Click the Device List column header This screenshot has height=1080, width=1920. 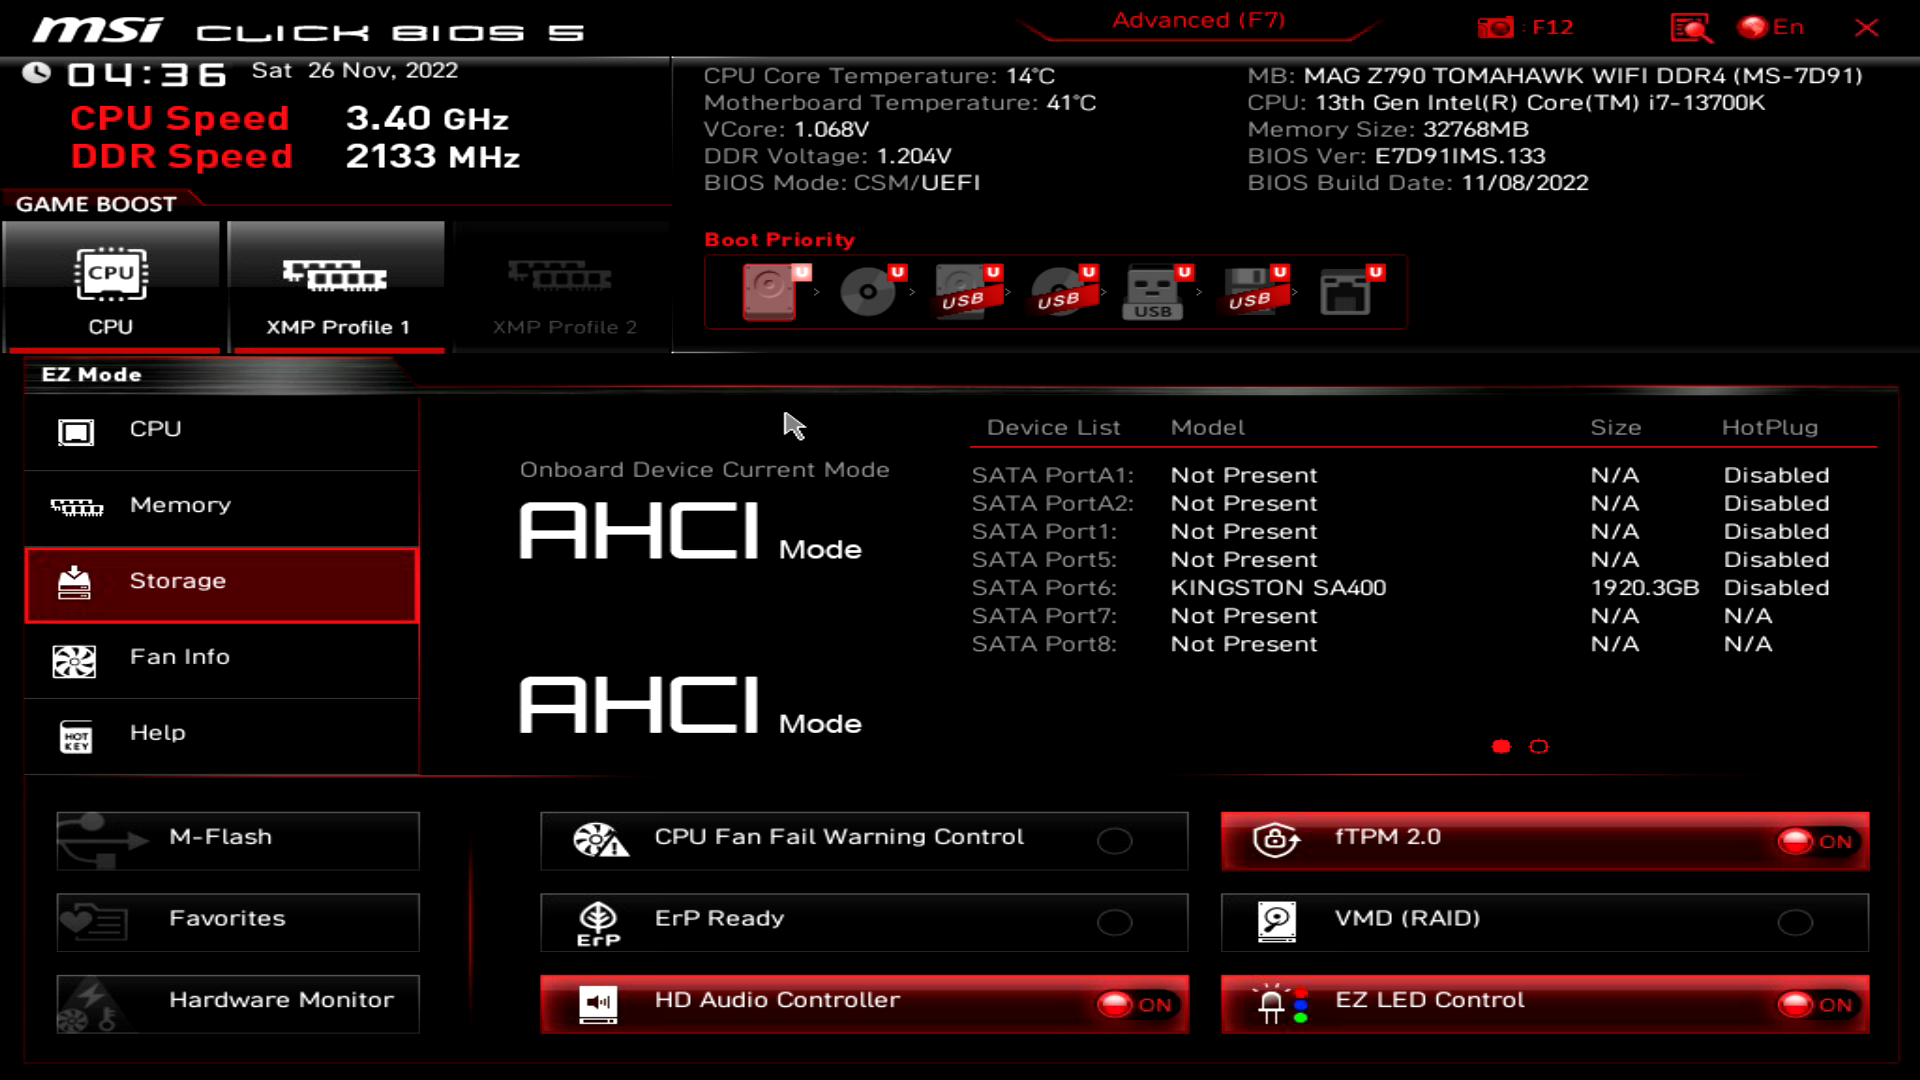pyautogui.click(x=1053, y=428)
